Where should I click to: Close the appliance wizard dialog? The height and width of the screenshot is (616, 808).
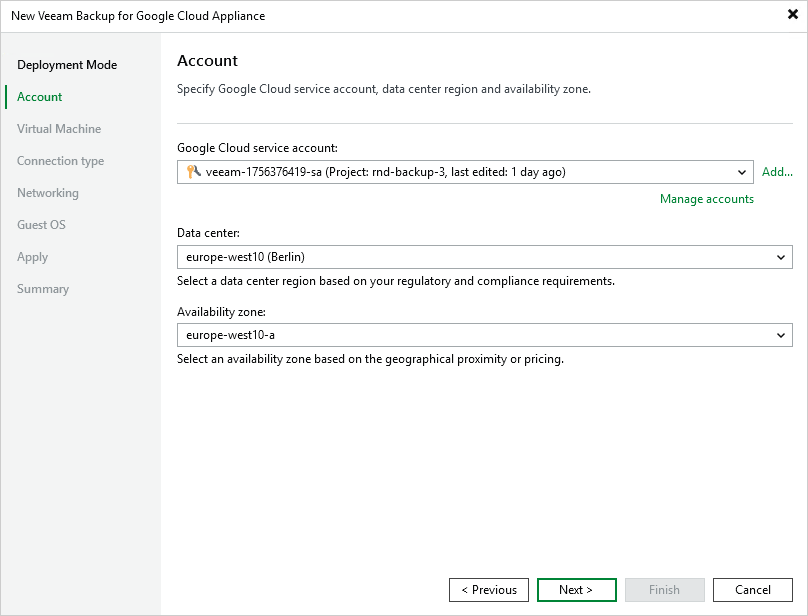click(793, 14)
